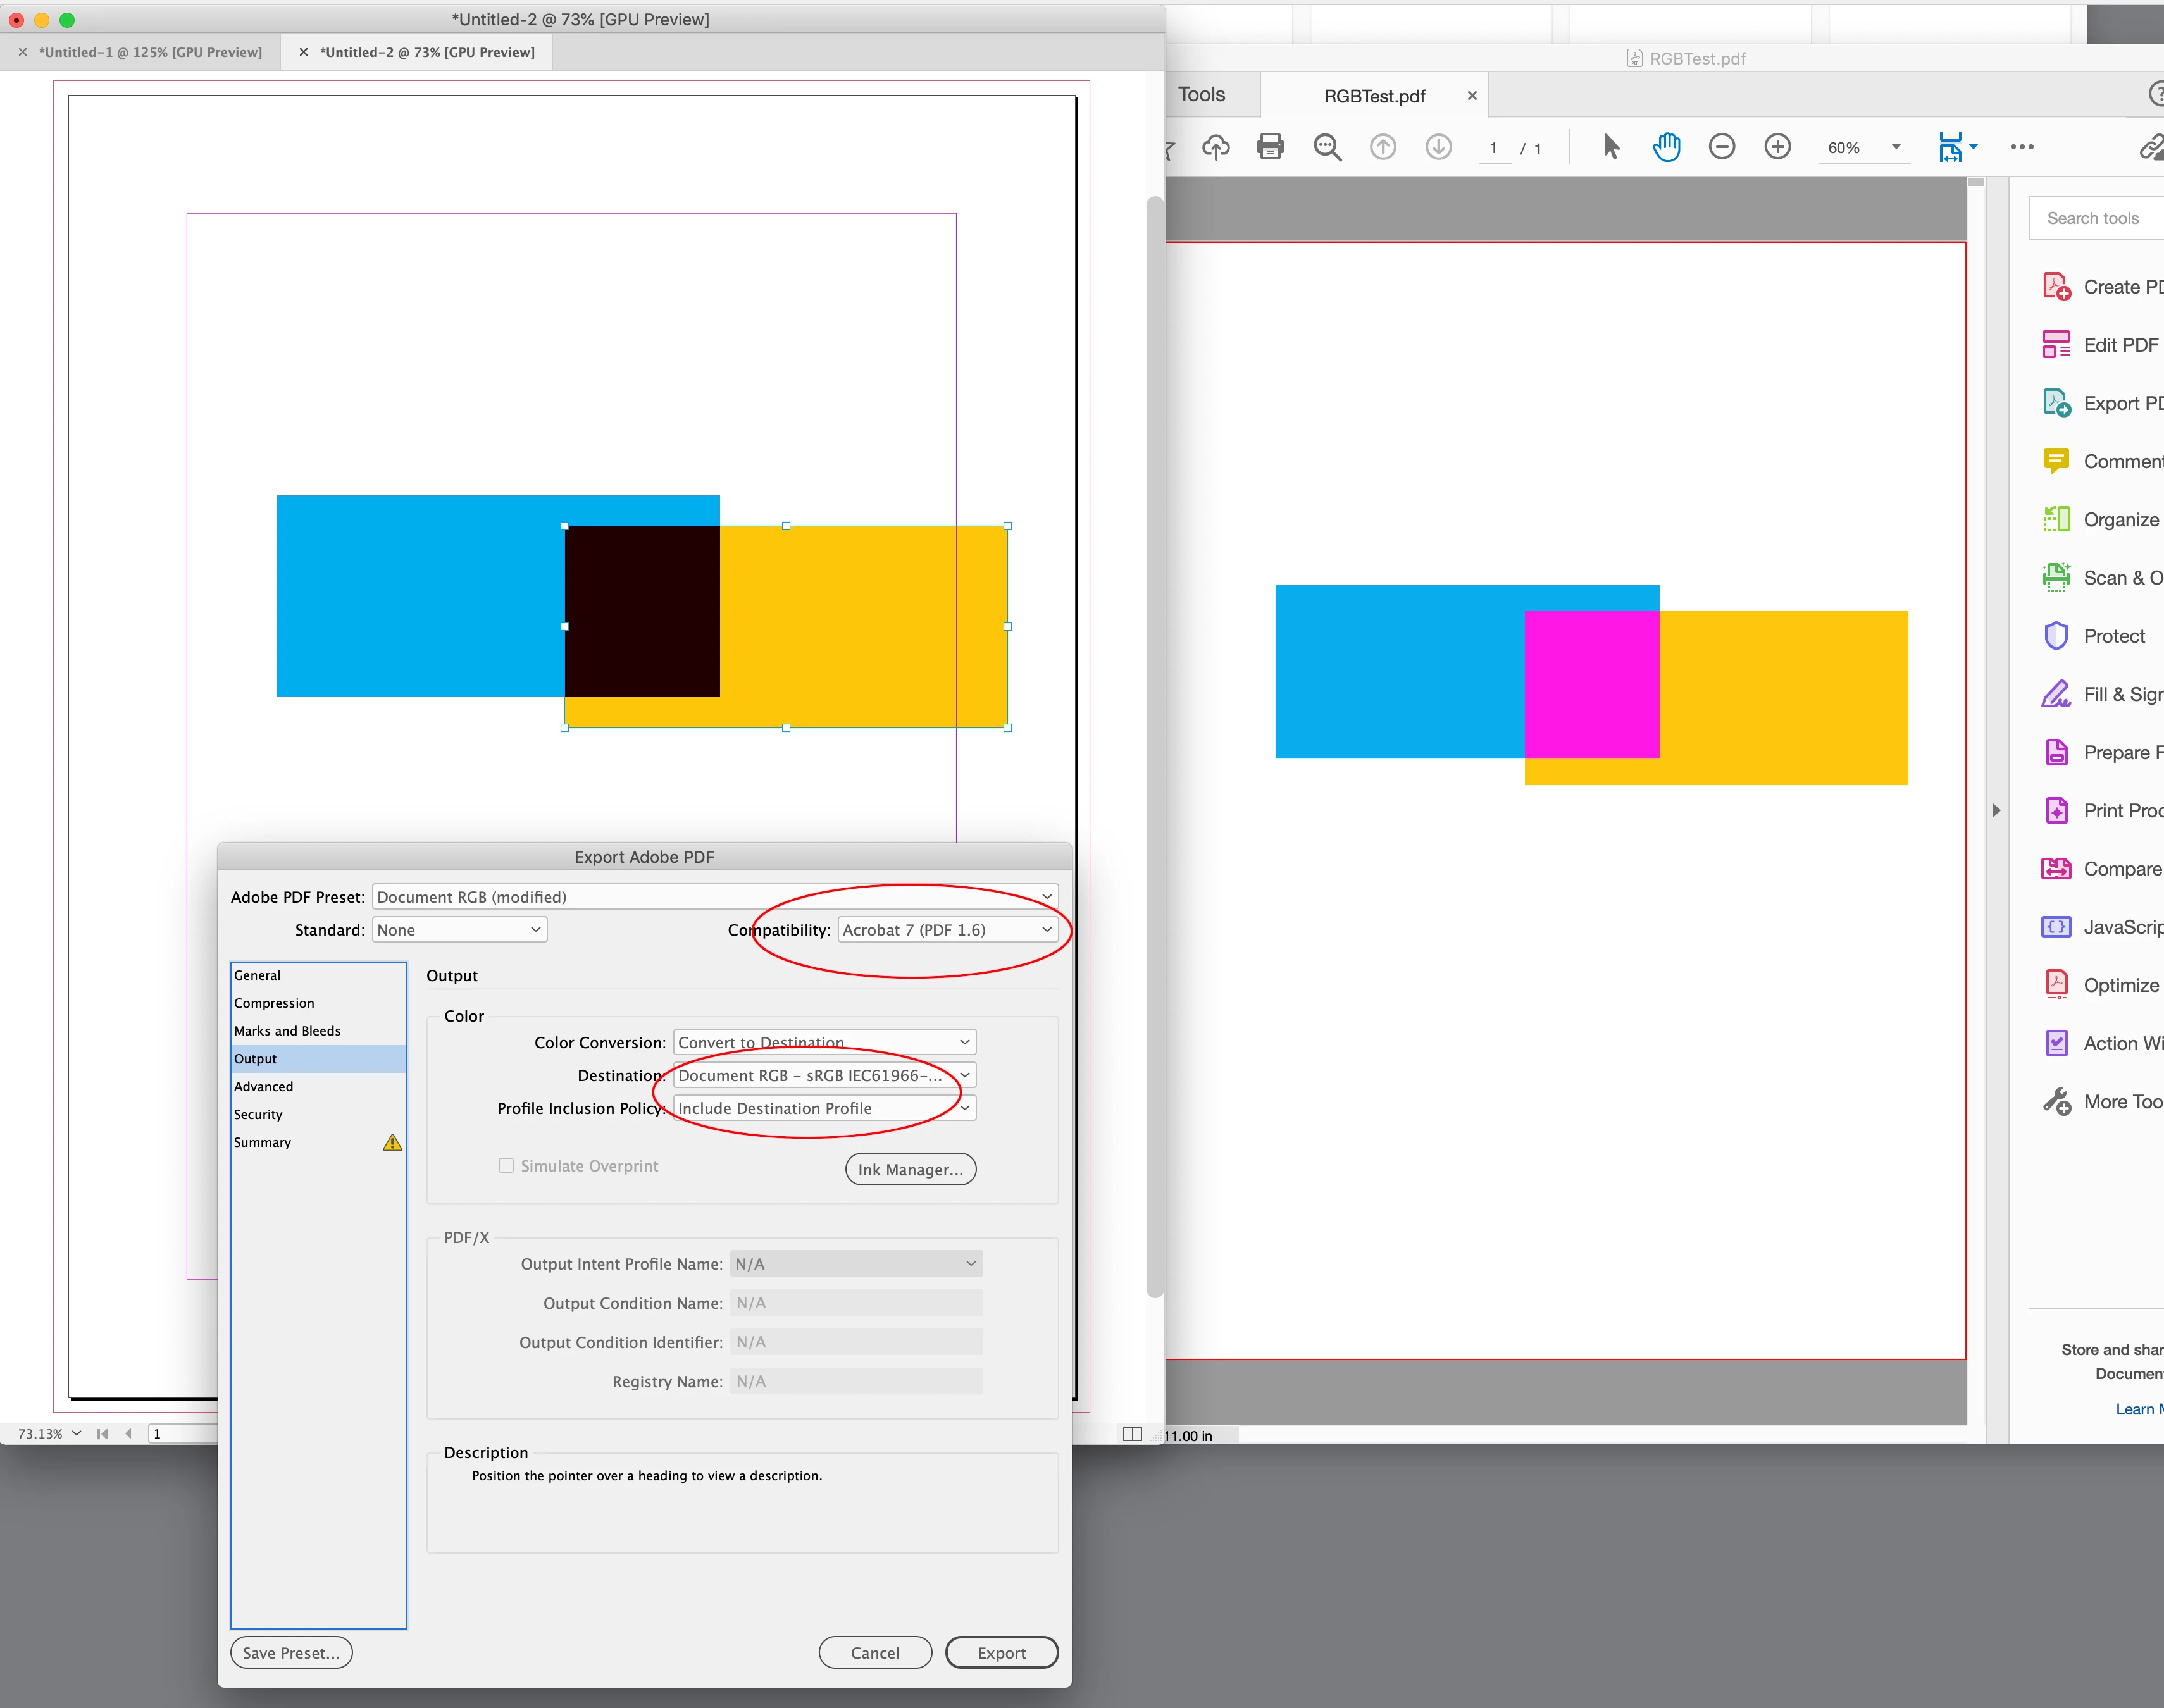Open the Edit PDF tool

pyautogui.click(x=2119, y=345)
